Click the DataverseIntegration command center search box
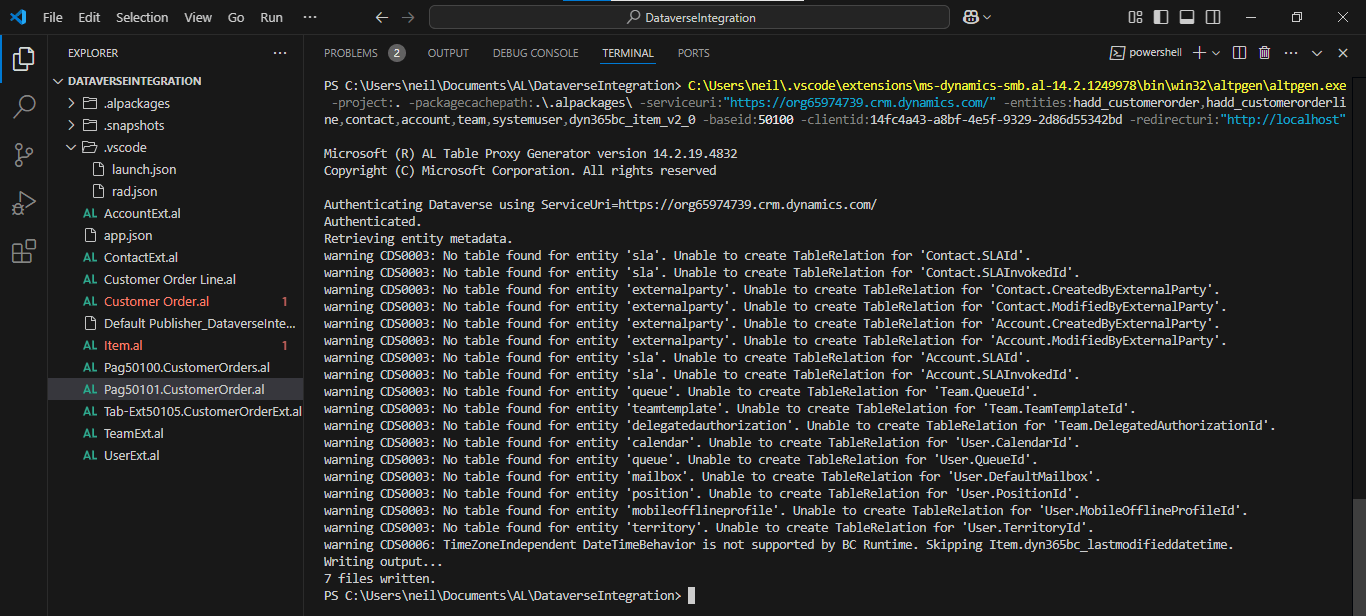This screenshot has width=1366, height=616. [690, 17]
